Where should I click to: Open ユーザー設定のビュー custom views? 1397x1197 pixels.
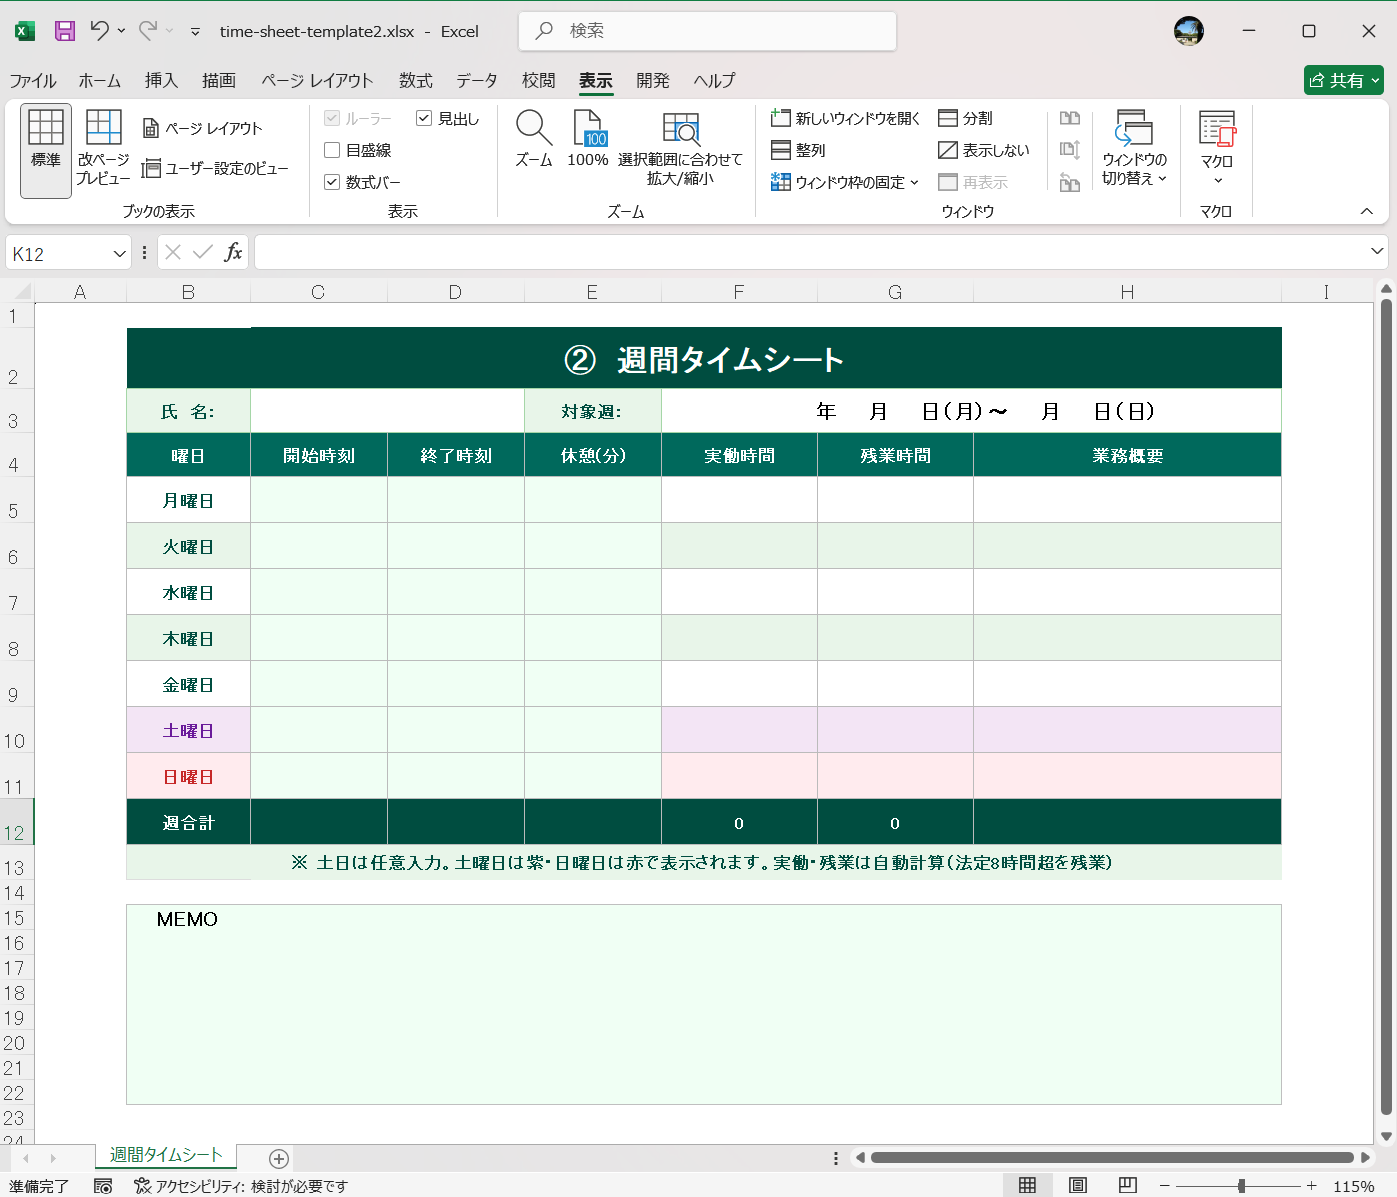pyautogui.click(x=215, y=168)
